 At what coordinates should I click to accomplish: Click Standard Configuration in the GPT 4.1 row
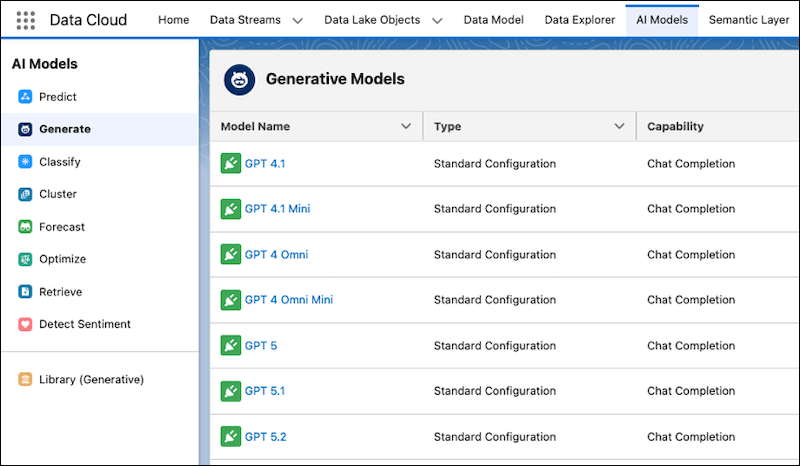(x=494, y=164)
